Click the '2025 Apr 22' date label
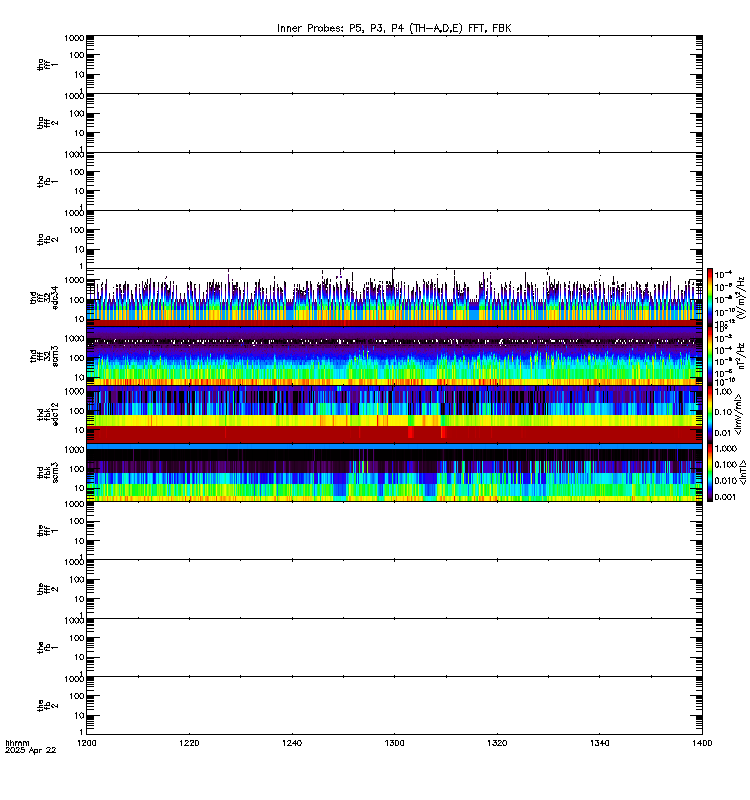 [x=31, y=750]
